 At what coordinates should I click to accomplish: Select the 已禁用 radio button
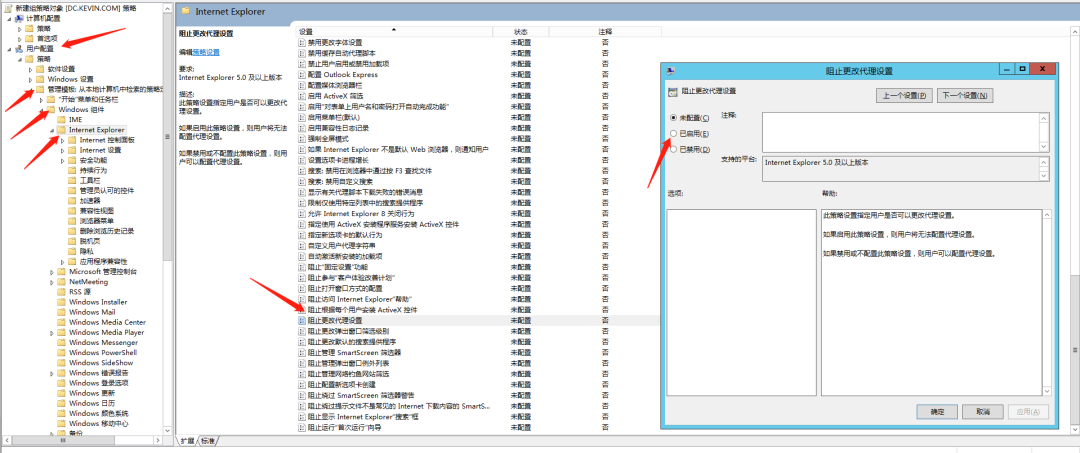pyautogui.click(x=674, y=149)
